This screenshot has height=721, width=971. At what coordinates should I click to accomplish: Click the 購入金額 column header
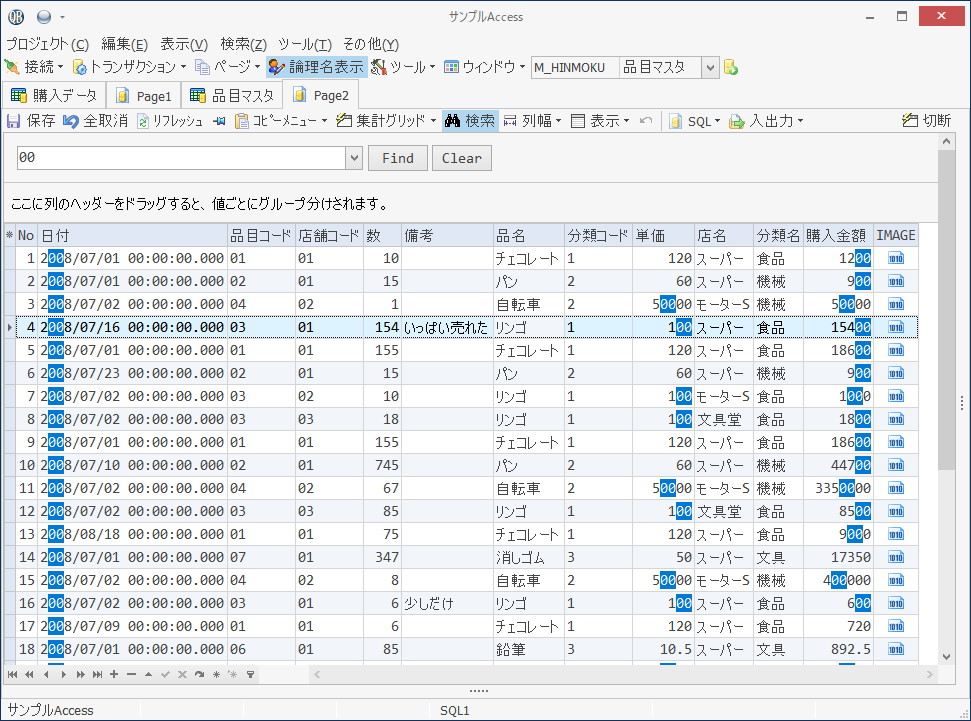838,235
